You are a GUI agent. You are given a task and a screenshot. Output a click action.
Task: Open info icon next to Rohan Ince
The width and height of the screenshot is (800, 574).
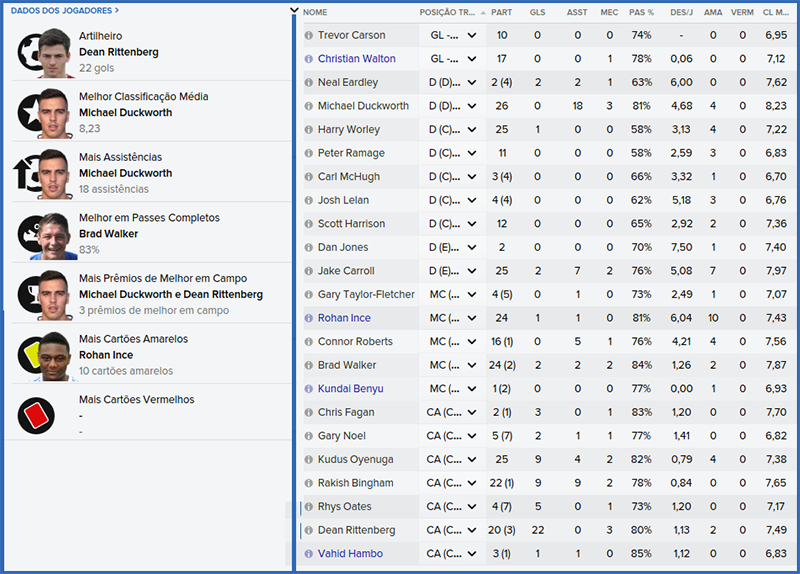(308, 318)
